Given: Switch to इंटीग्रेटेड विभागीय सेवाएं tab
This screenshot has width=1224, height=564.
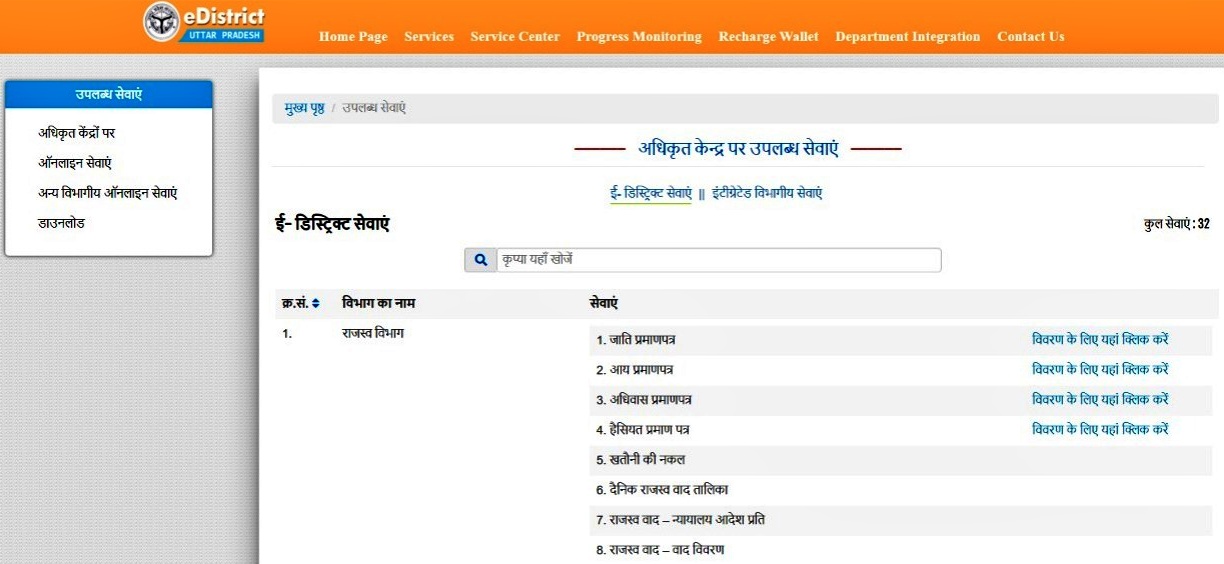Looking at the screenshot, I should (767, 193).
